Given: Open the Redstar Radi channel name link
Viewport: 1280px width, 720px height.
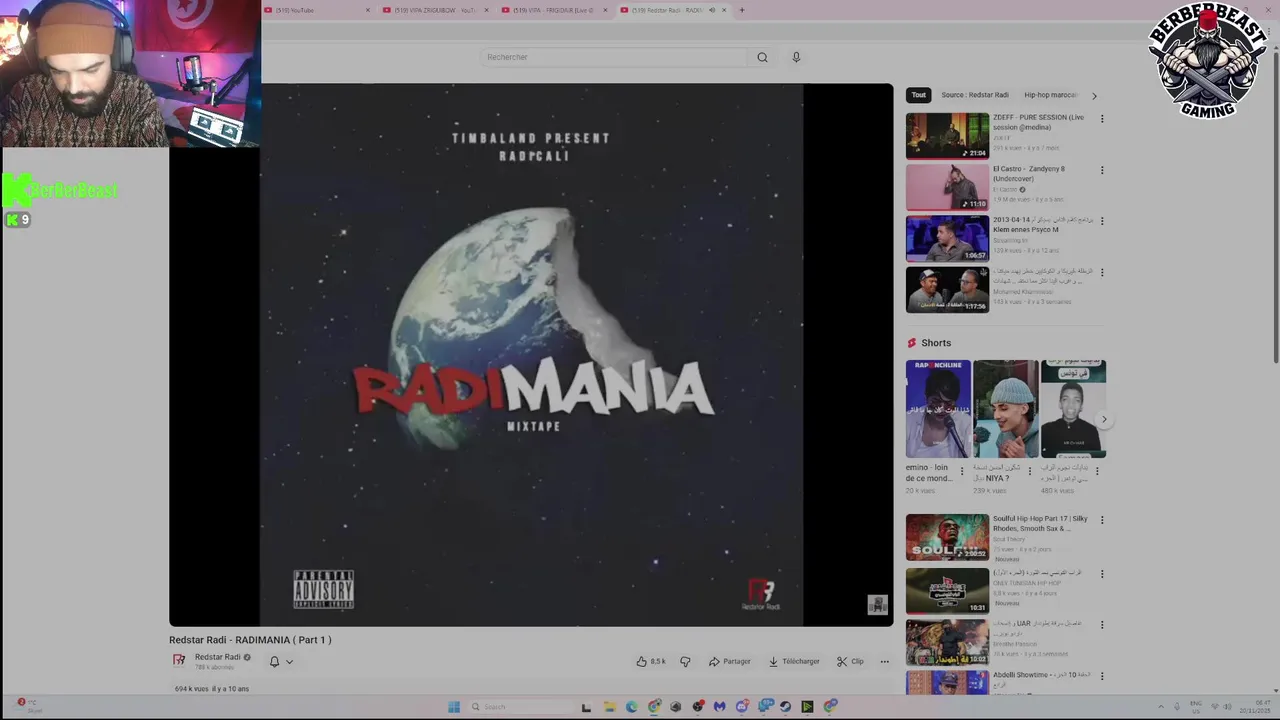Looking at the screenshot, I should point(217,657).
